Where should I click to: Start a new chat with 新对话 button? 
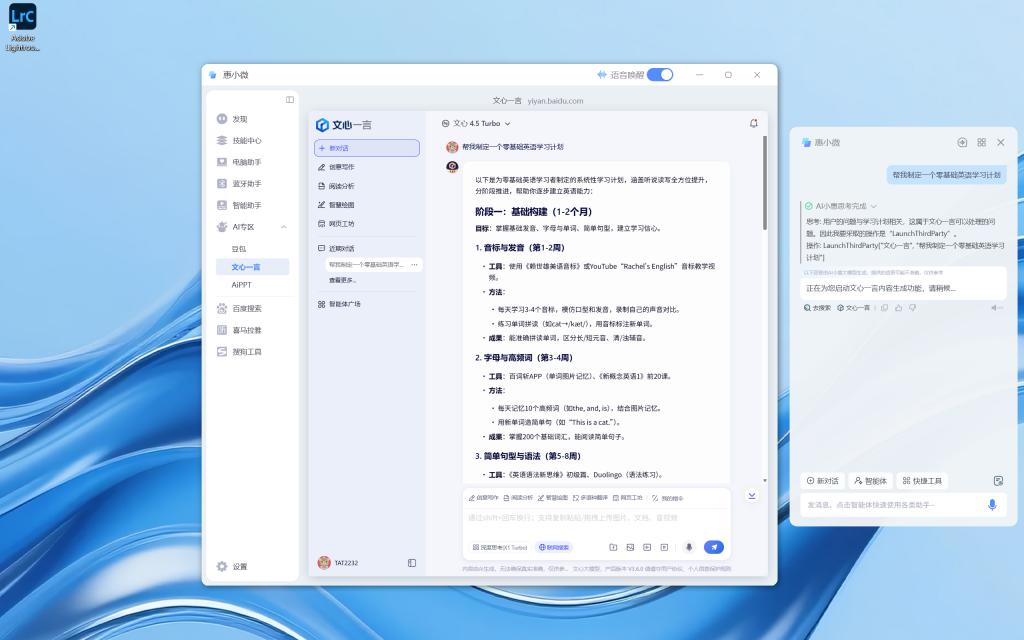(x=366, y=148)
